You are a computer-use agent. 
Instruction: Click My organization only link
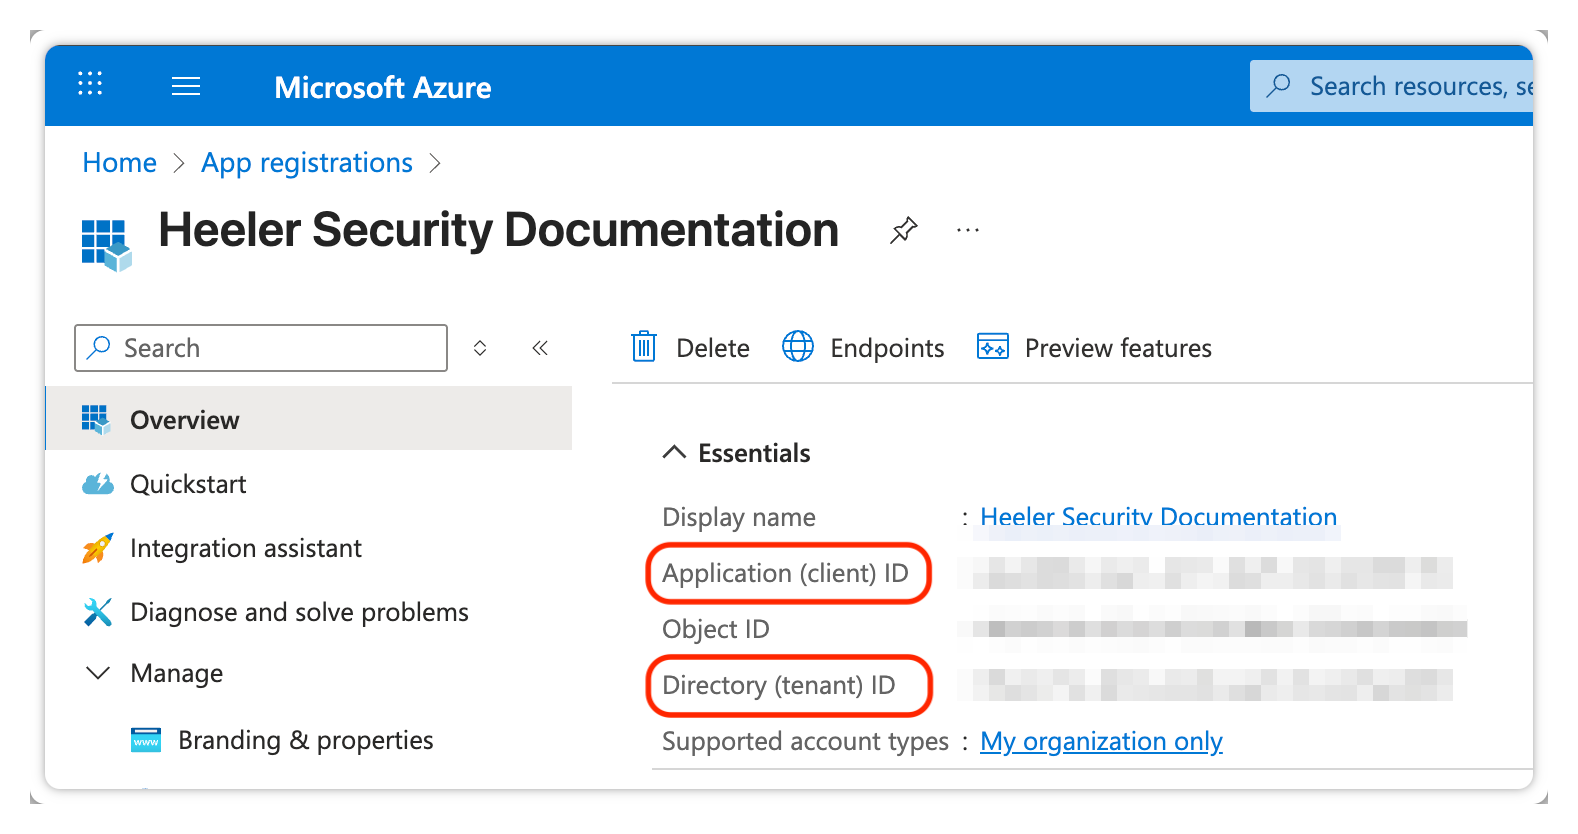pyautogui.click(x=1101, y=741)
